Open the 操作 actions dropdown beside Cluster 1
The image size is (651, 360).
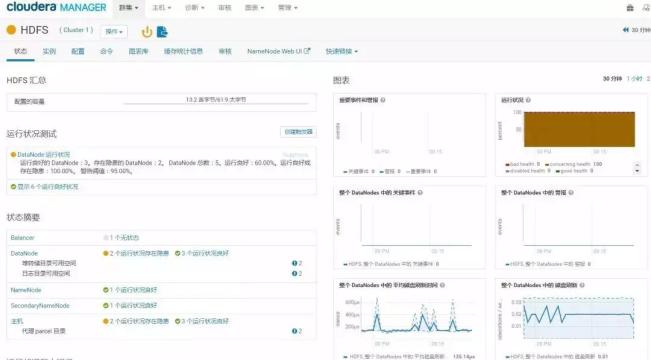[x=114, y=32]
